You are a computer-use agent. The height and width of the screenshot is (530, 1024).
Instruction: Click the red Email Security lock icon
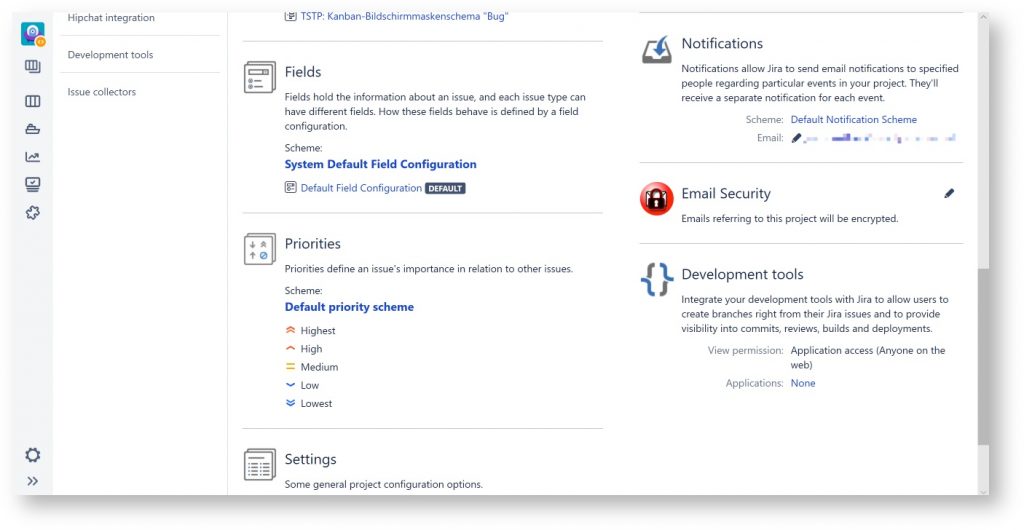pyautogui.click(x=657, y=200)
